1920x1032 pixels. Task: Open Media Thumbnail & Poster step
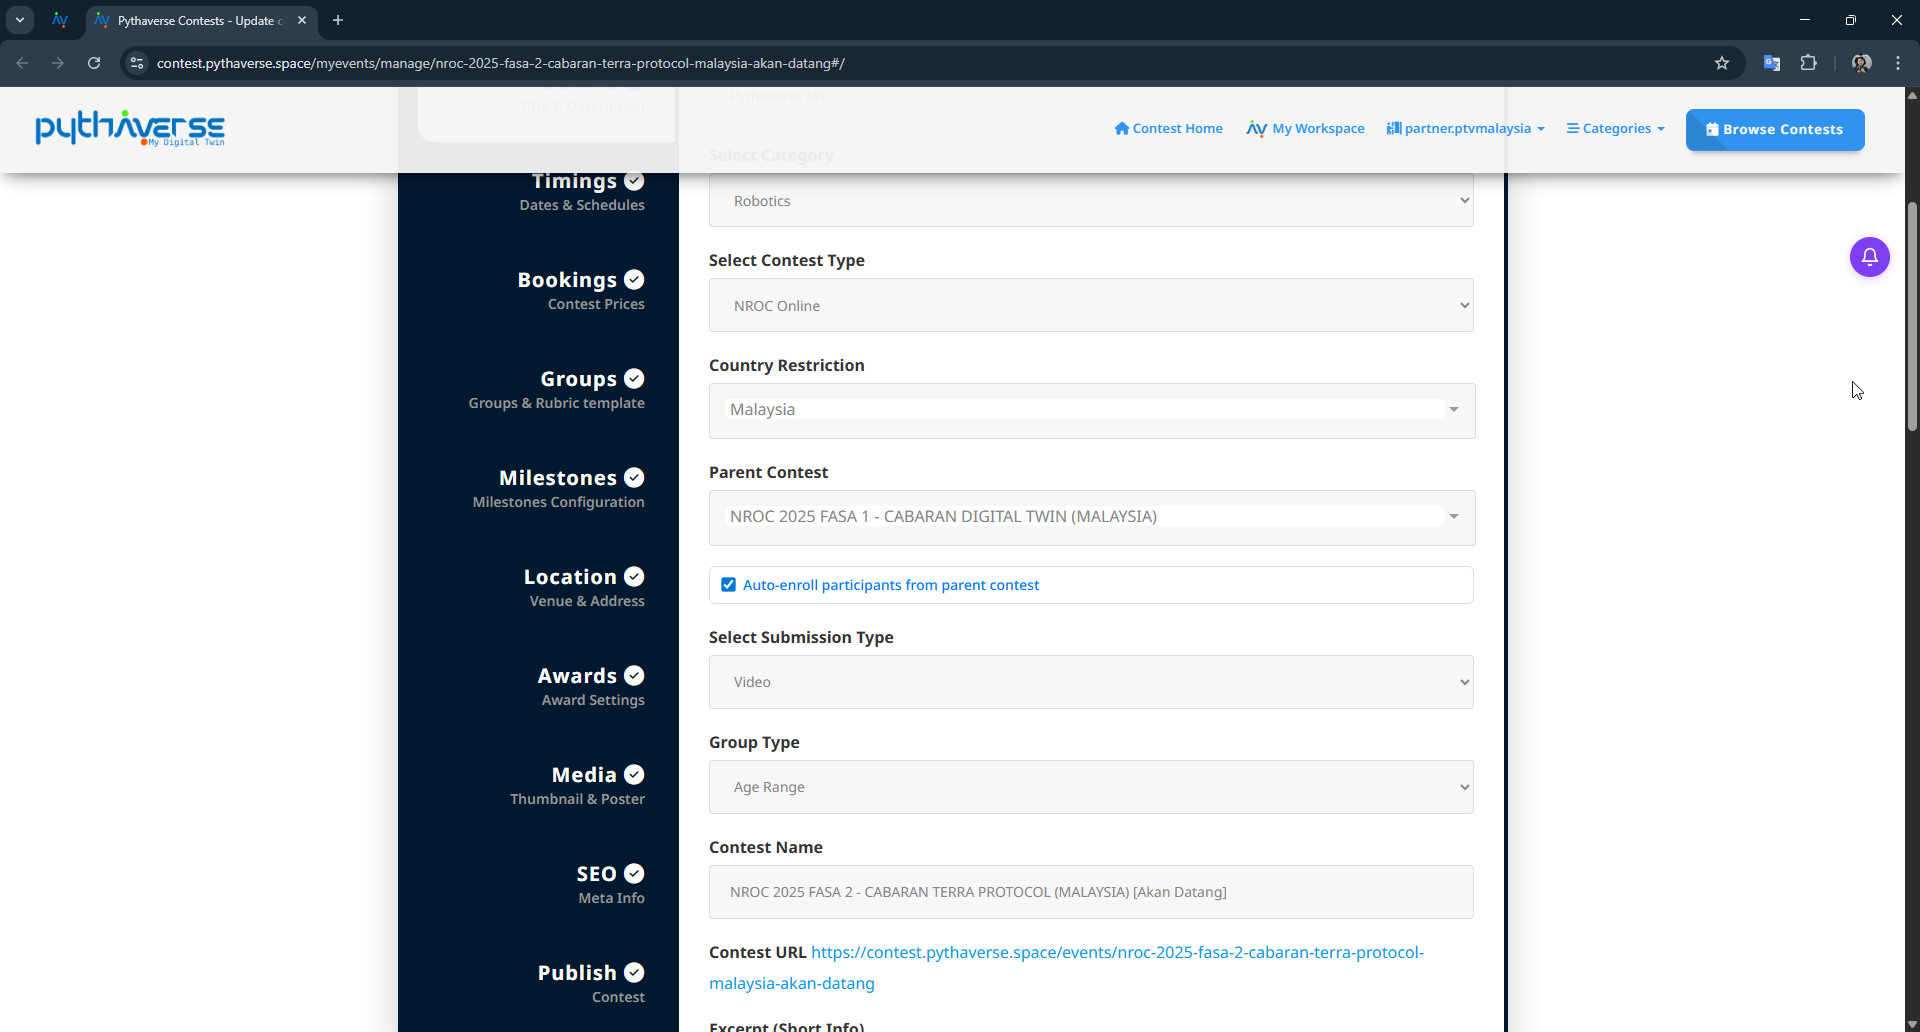578,785
